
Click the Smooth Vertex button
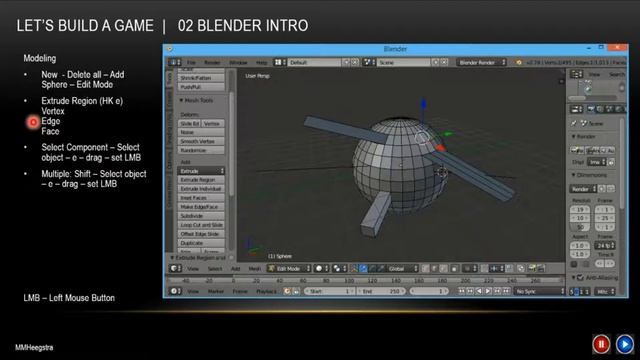[x=201, y=141]
